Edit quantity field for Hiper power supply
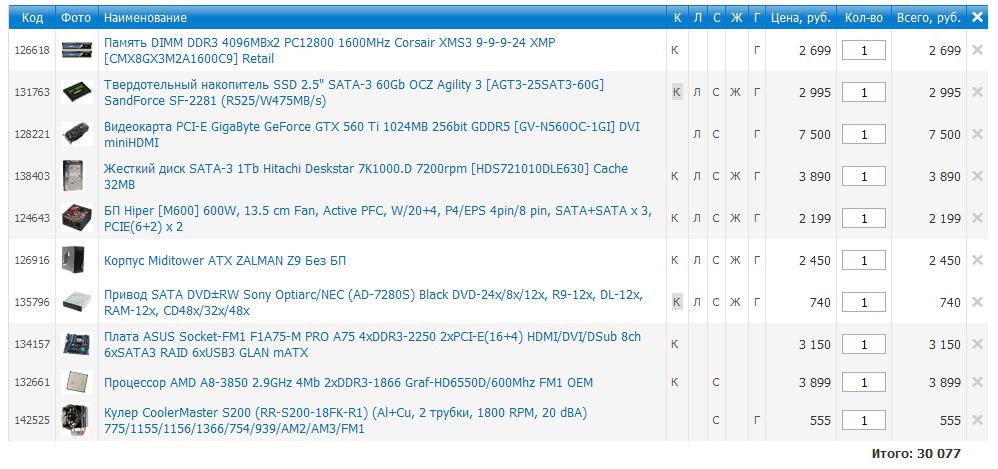This screenshot has height=469, width=998. coord(864,218)
